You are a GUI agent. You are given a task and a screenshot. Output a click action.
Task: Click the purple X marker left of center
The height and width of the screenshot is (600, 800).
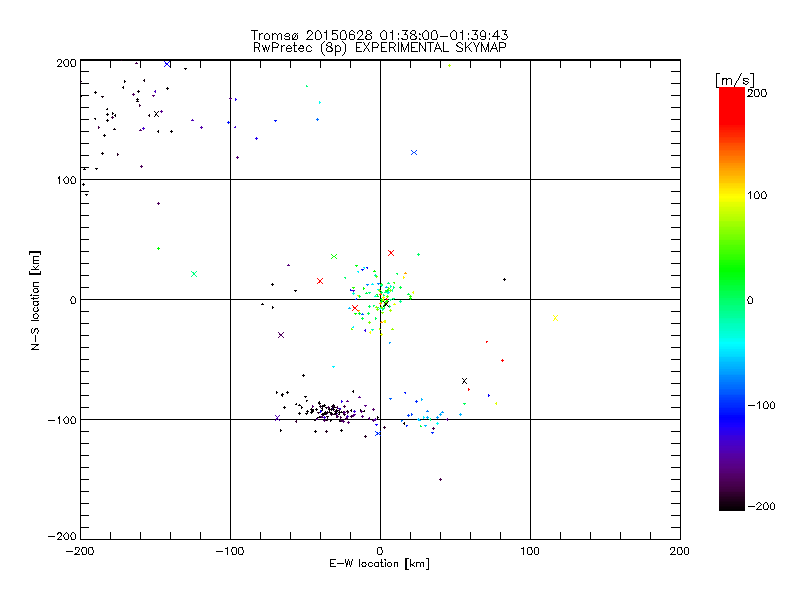(x=281, y=335)
